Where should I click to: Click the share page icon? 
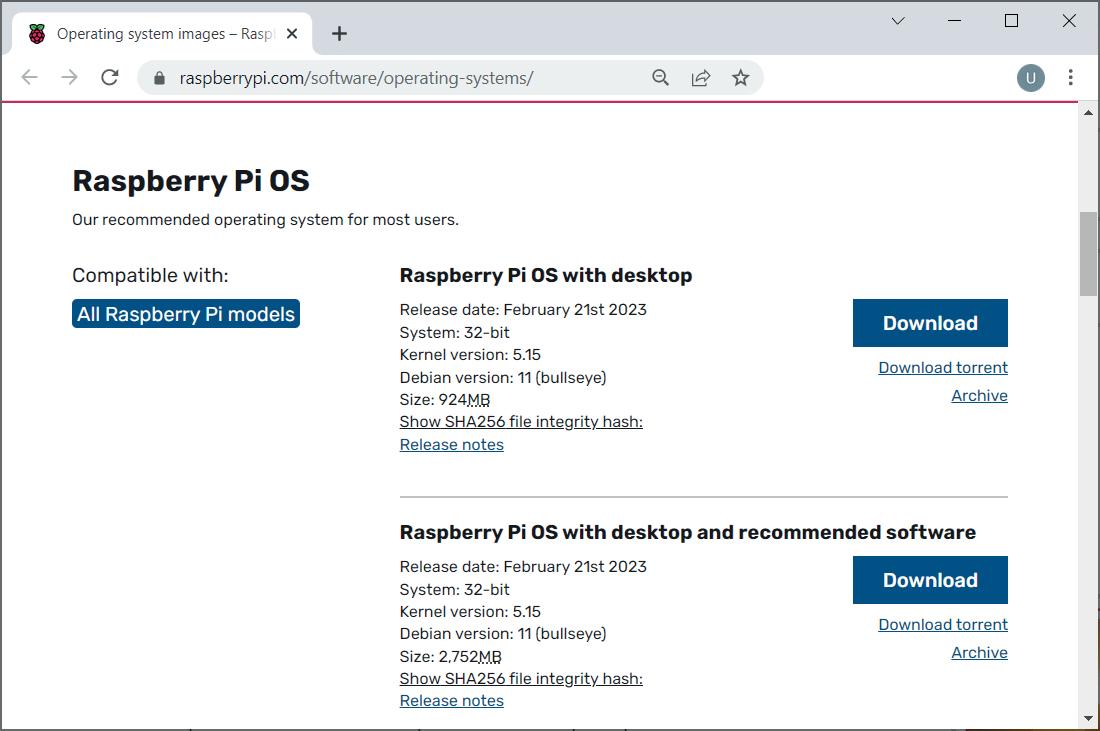pyautogui.click(x=700, y=77)
